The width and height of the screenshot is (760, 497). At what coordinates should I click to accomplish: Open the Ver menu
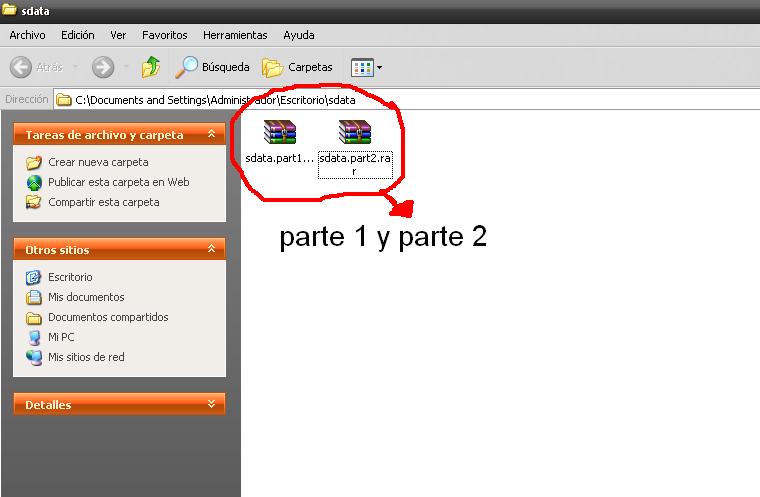coord(118,35)
